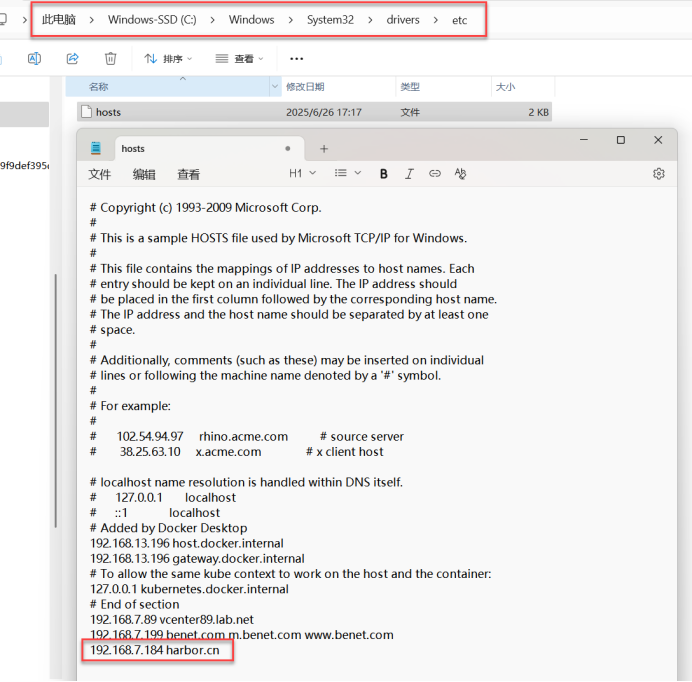Toggle bold formatting in Notepad

pyautogui.click(x=383, y=173)
